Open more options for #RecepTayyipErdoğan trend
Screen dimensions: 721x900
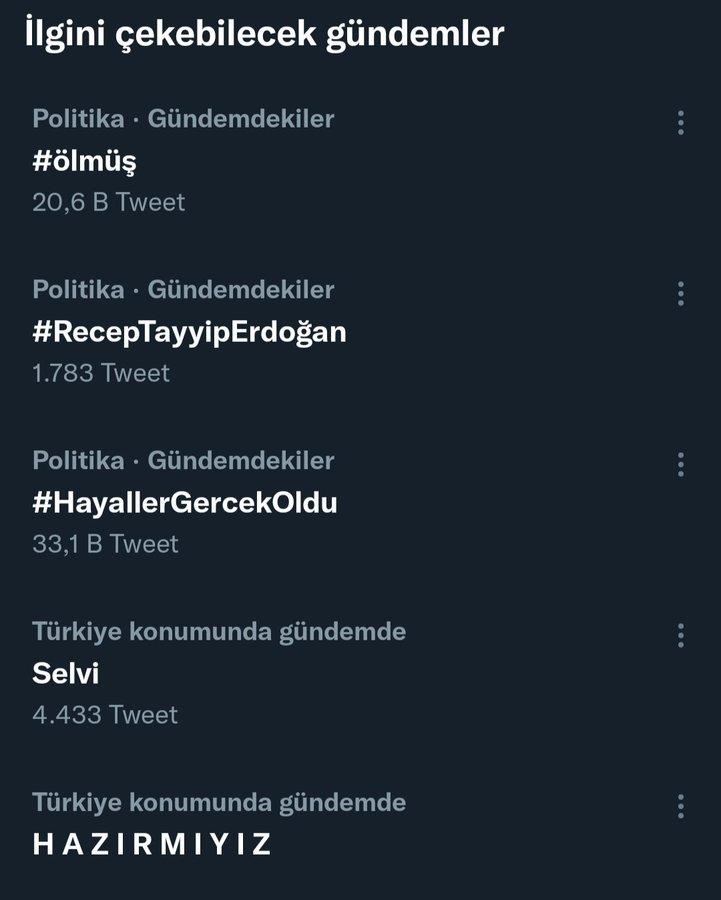click(x=680, y=294)
